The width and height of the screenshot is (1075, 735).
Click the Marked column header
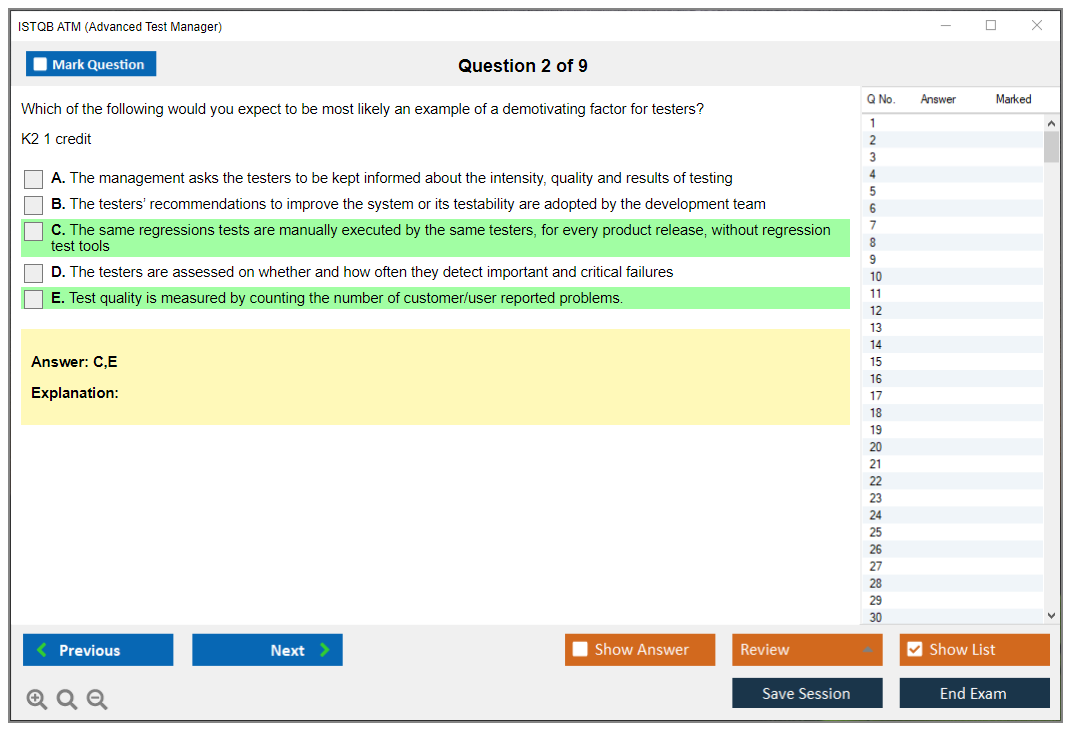point(1012,99)
